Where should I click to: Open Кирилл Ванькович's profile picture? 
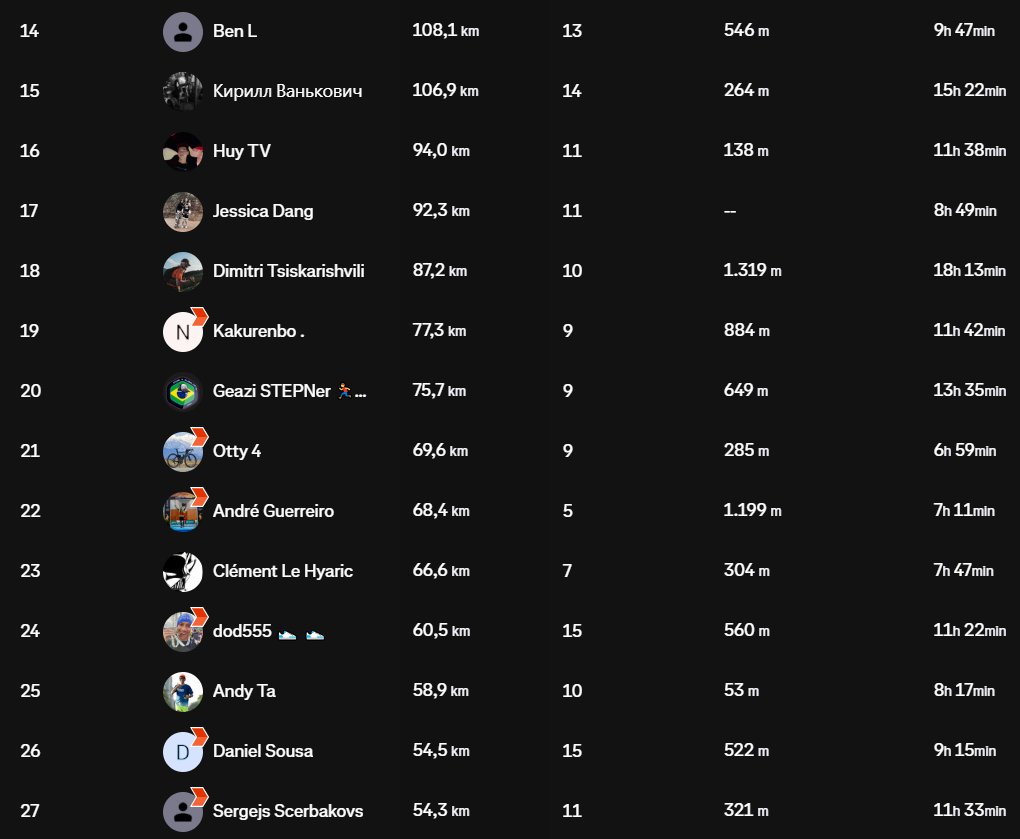pyautogui.click(x=183, y=91)
